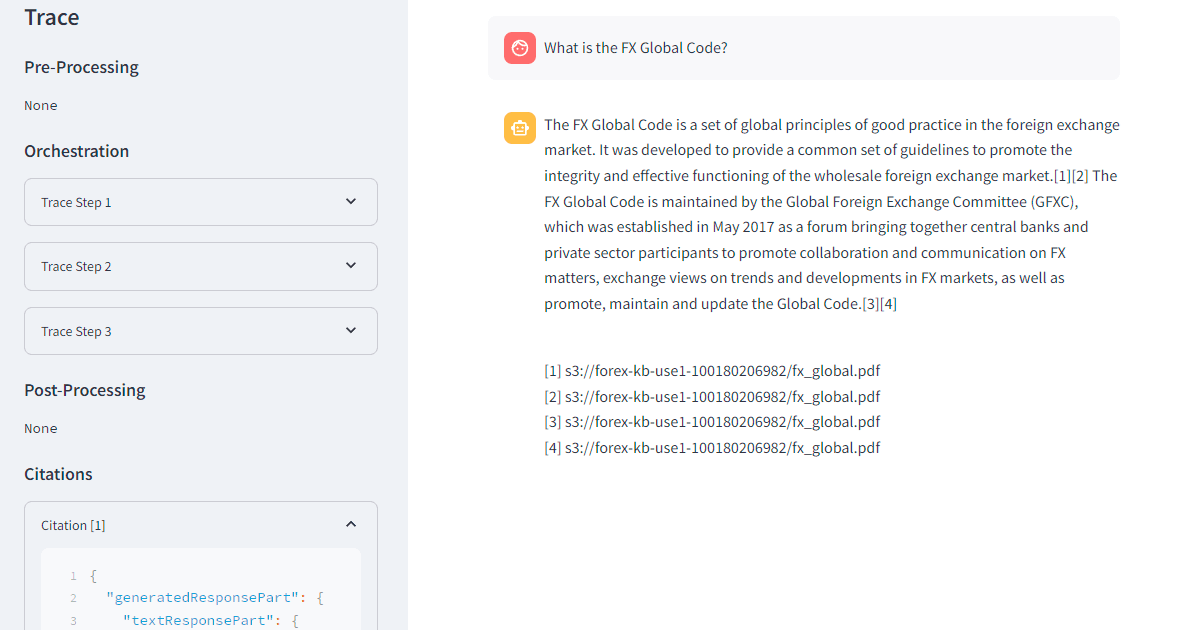Select the first fx_global.pdf source reference
This screenshot has width=1199, height=630.
click(x=712, y=371)
